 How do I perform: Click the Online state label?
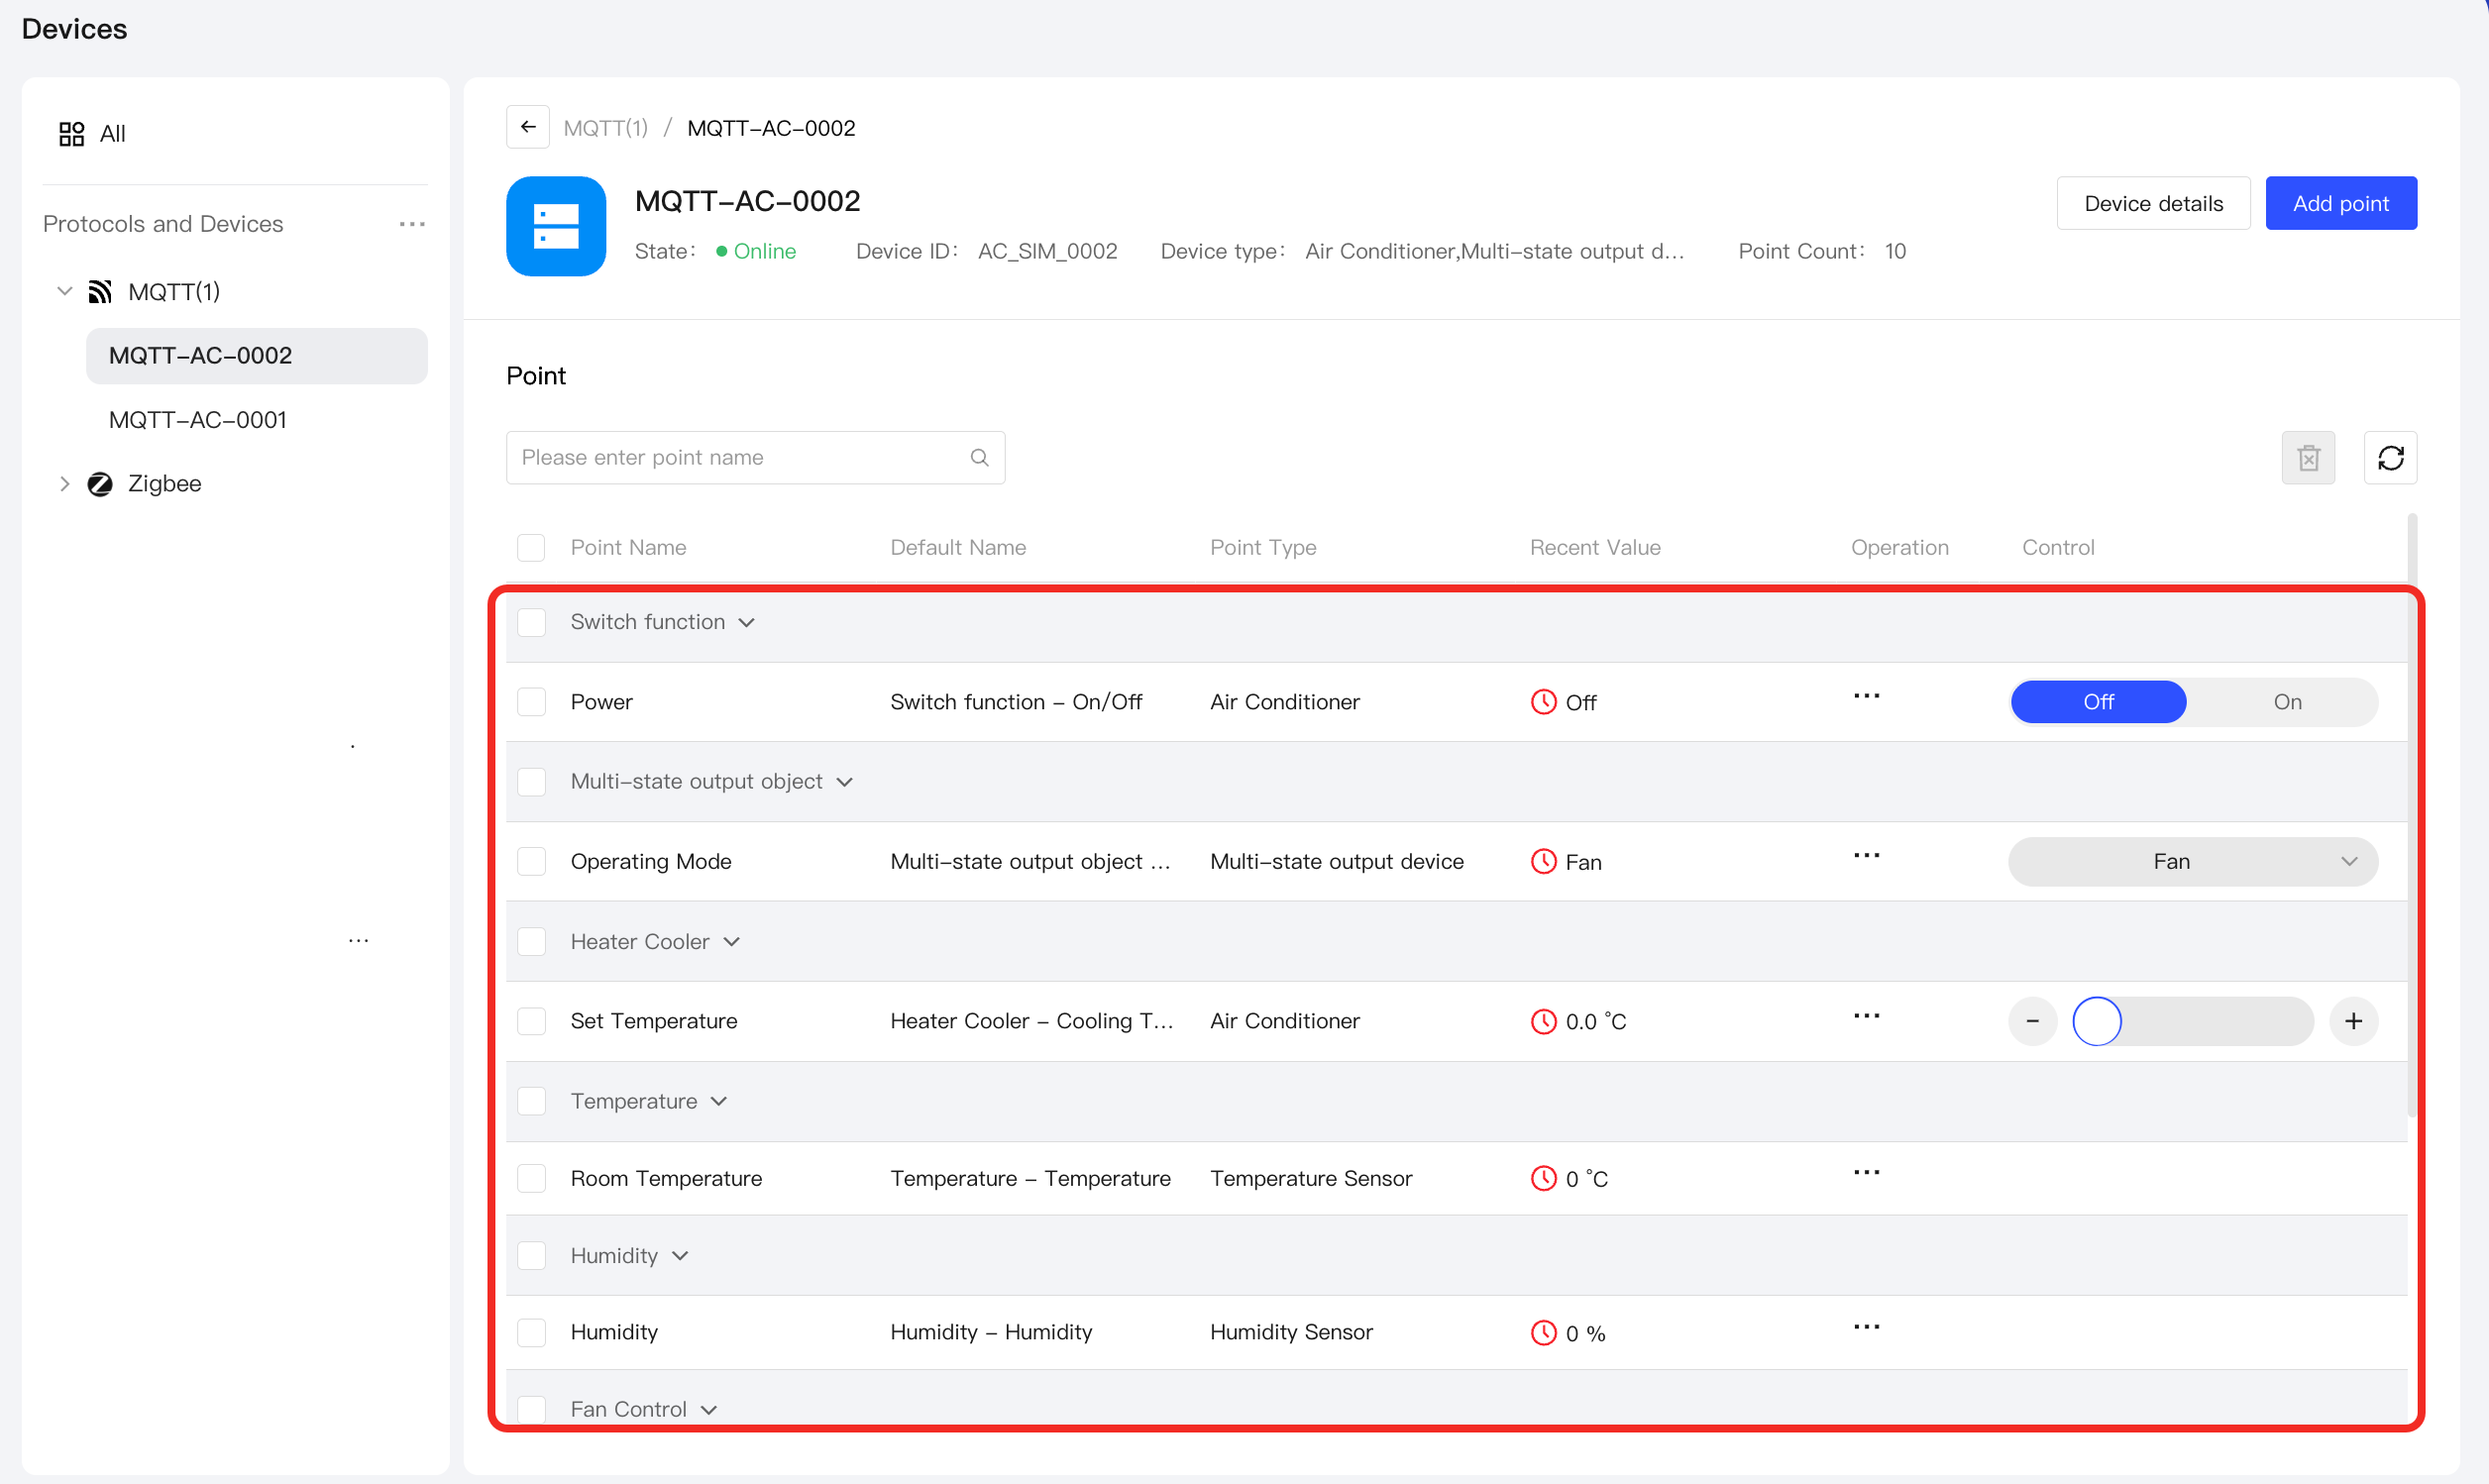[764, 251]
